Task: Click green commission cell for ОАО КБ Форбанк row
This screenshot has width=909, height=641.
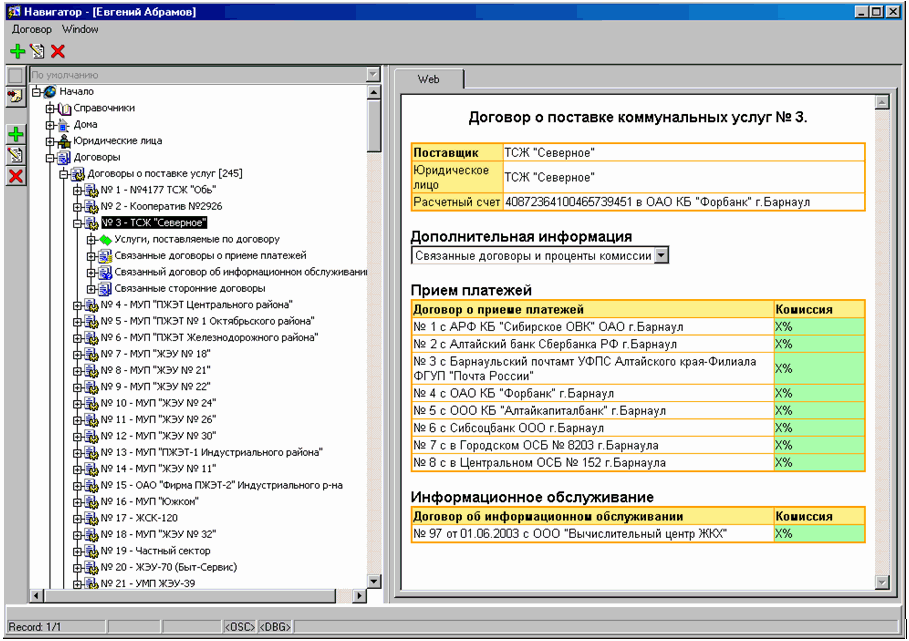Action: (818, 393)
